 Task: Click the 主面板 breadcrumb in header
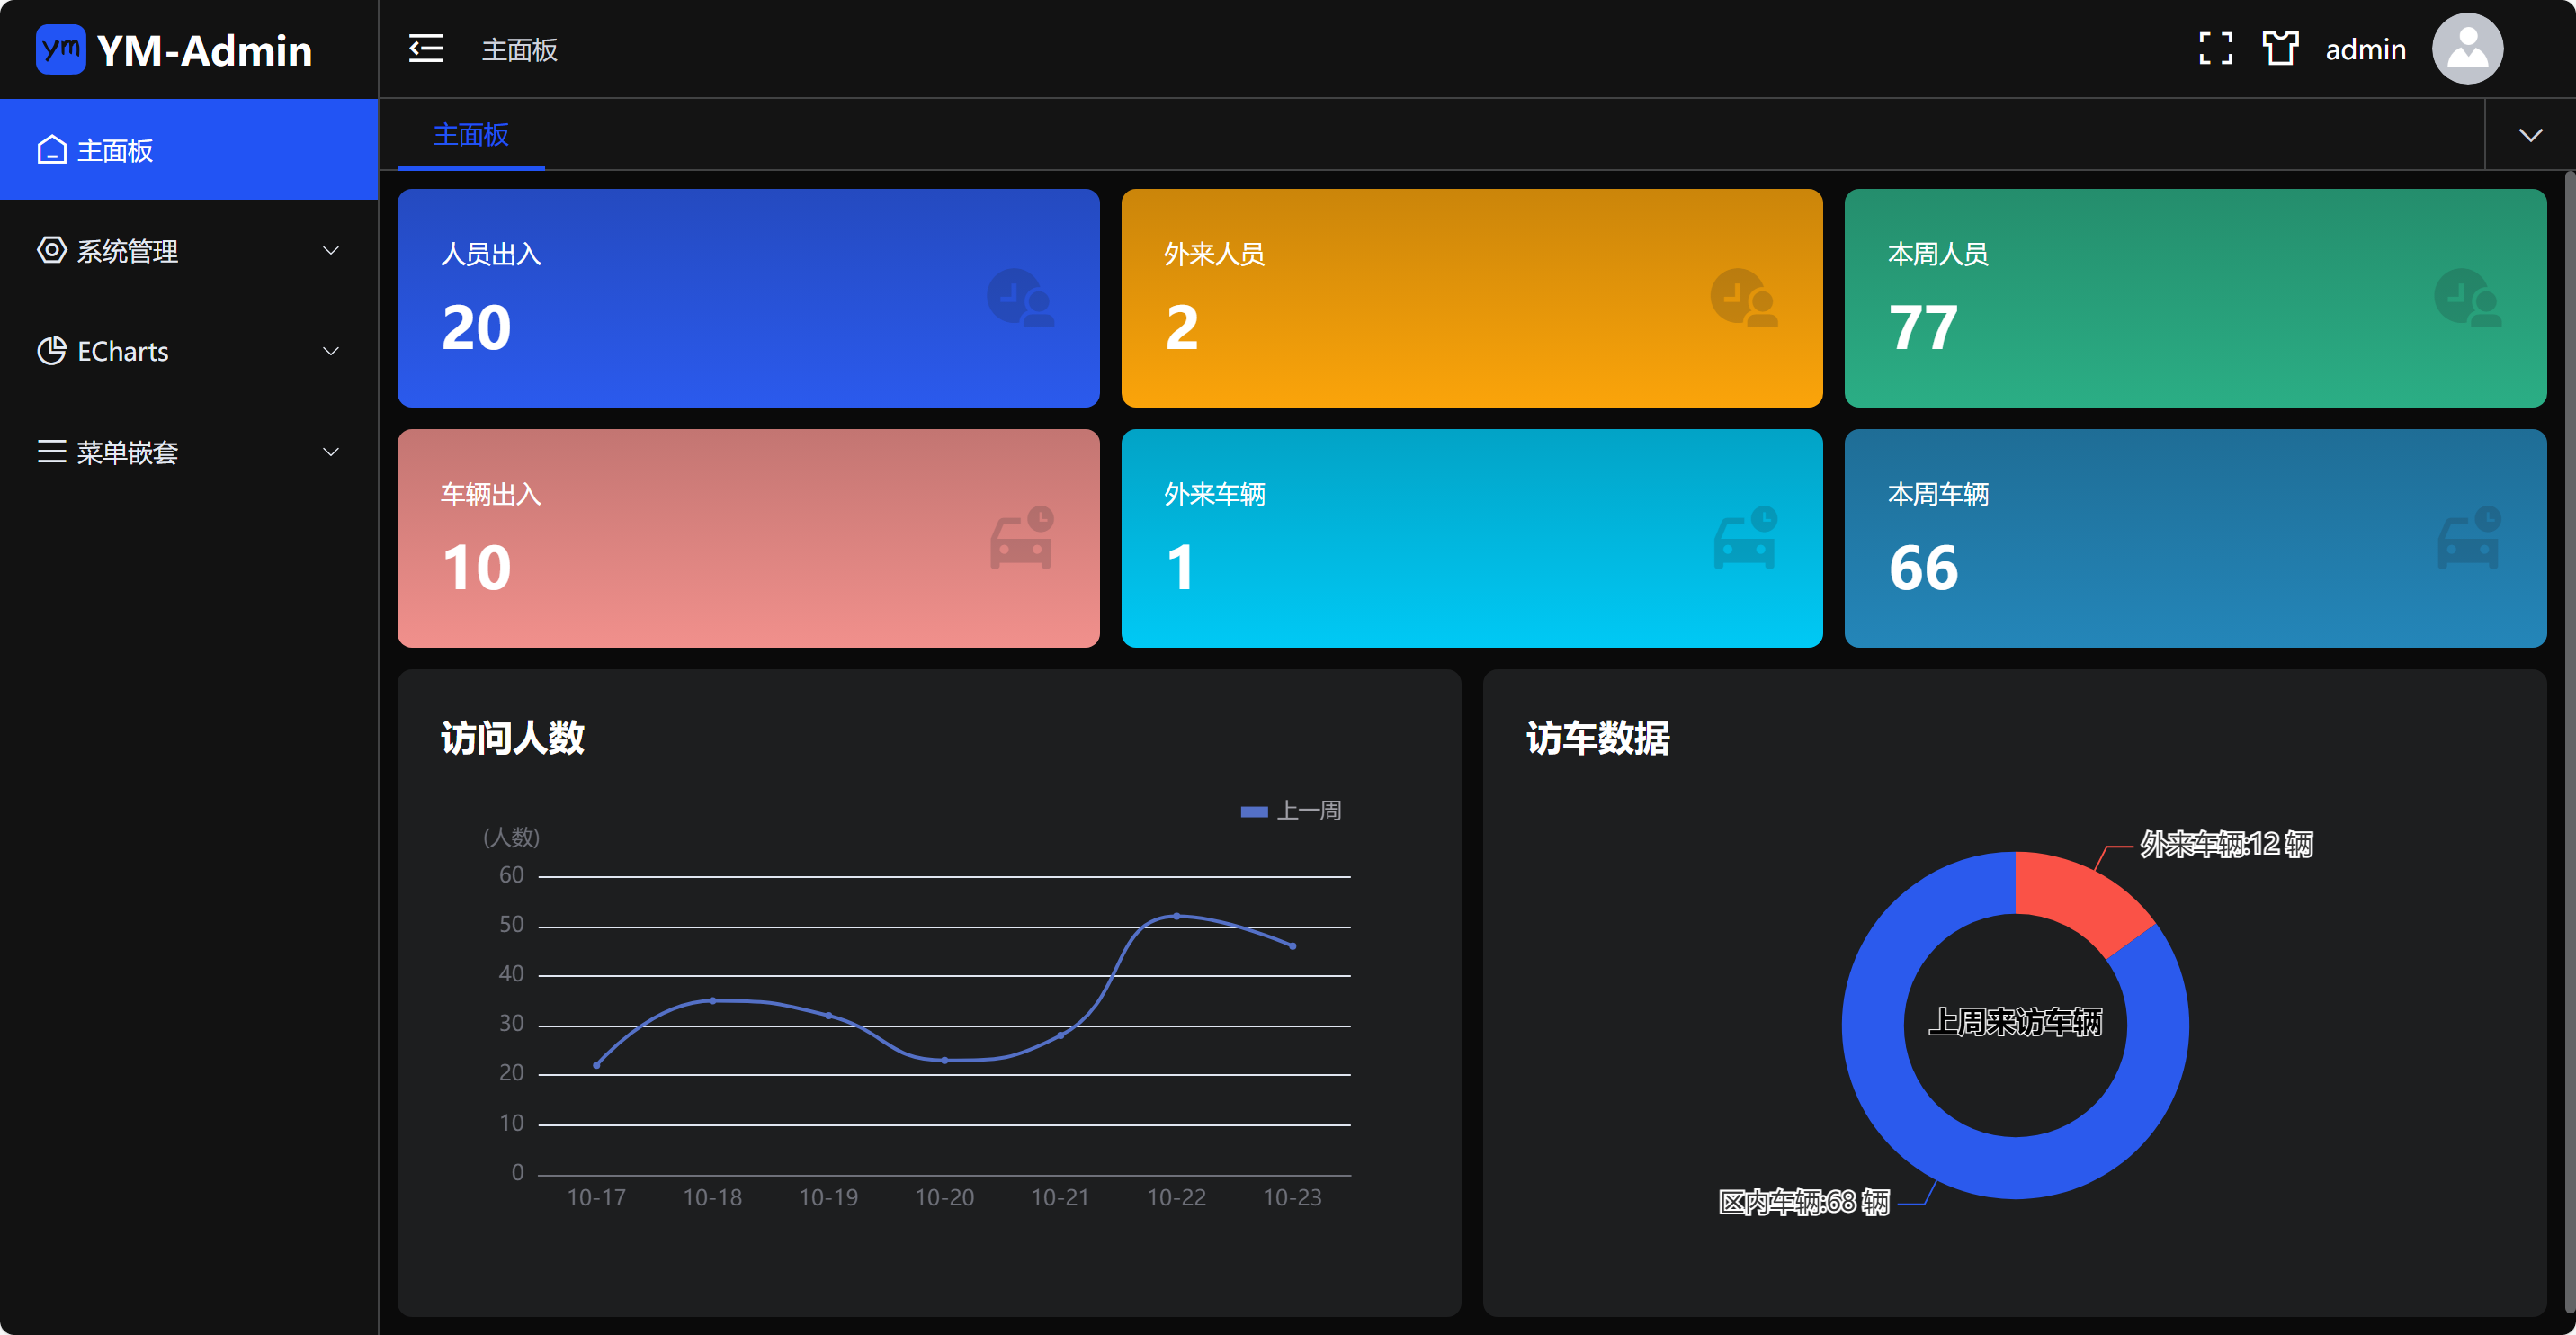point(519,49)
